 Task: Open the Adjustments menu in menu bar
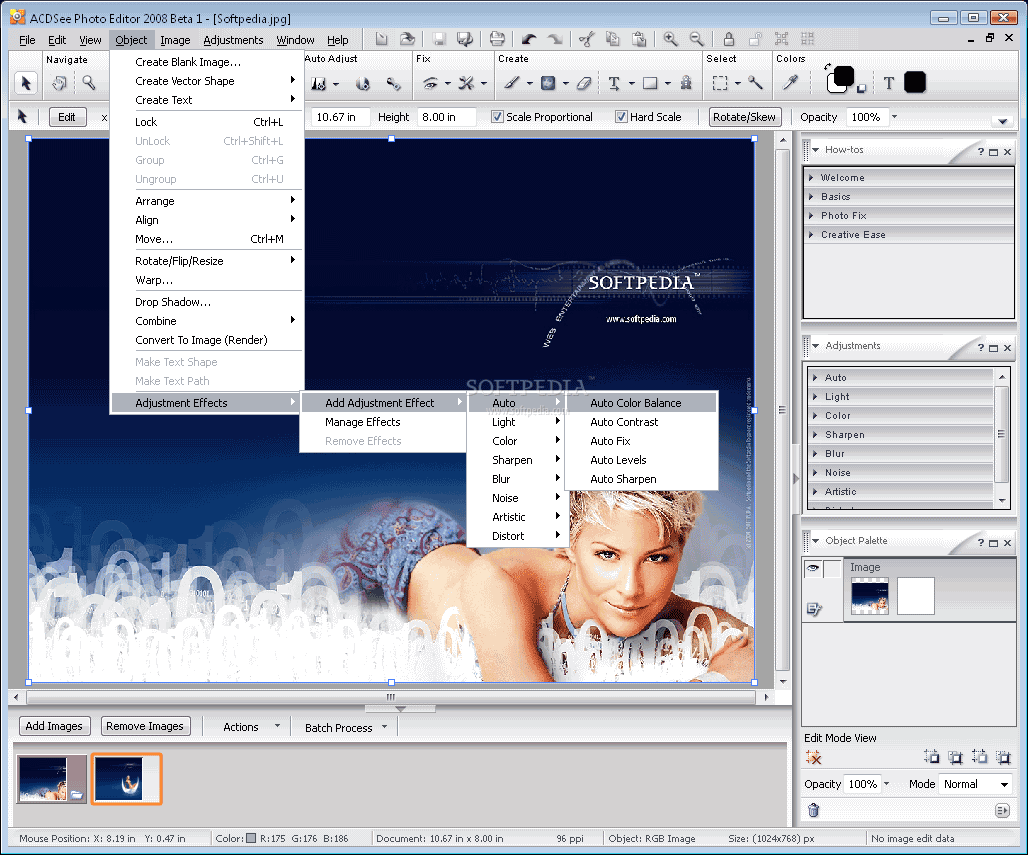point(233,40)
